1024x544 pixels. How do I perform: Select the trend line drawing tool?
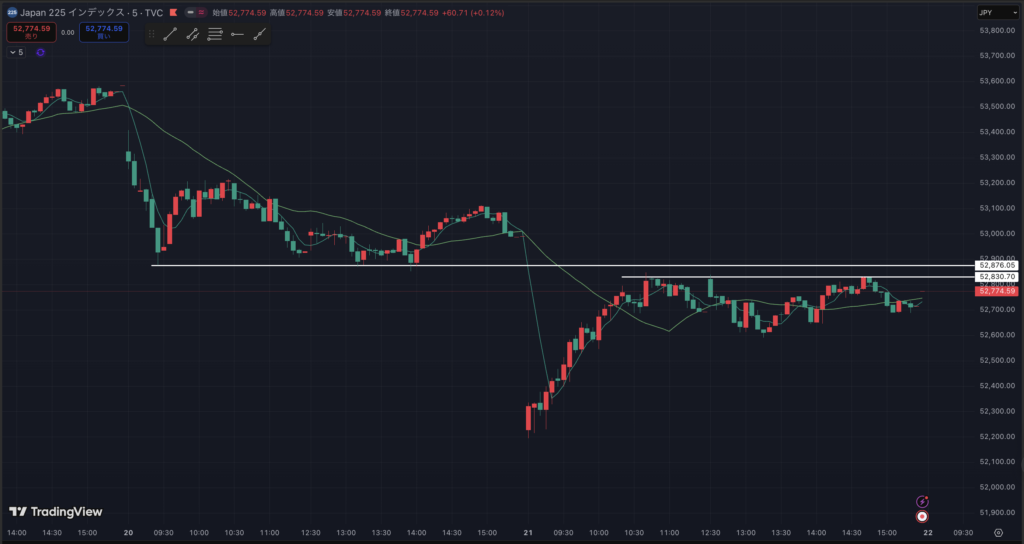[169, 34]
